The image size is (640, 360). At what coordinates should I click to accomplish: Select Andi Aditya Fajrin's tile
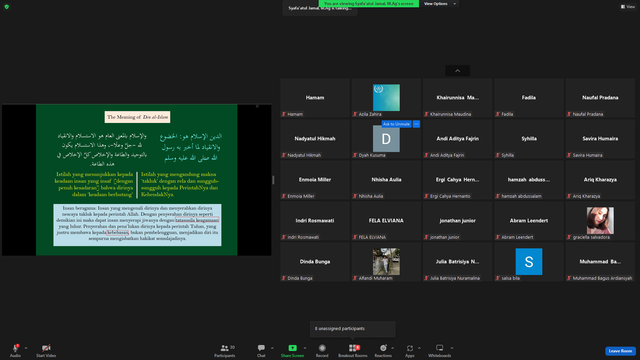pyautogui.click(x=457, y=139)
